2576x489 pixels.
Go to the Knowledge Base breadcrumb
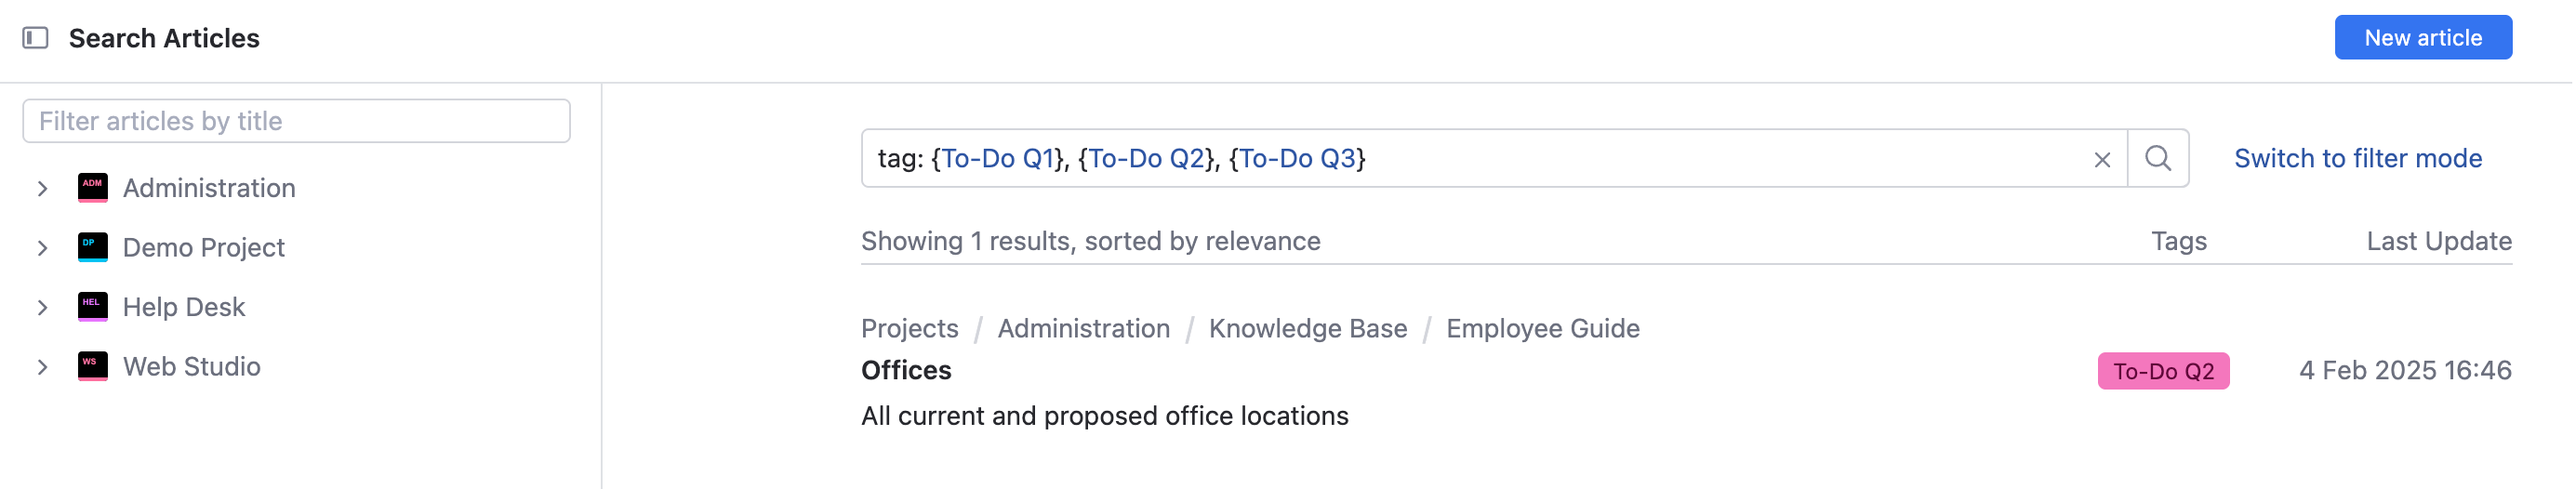1307,328
